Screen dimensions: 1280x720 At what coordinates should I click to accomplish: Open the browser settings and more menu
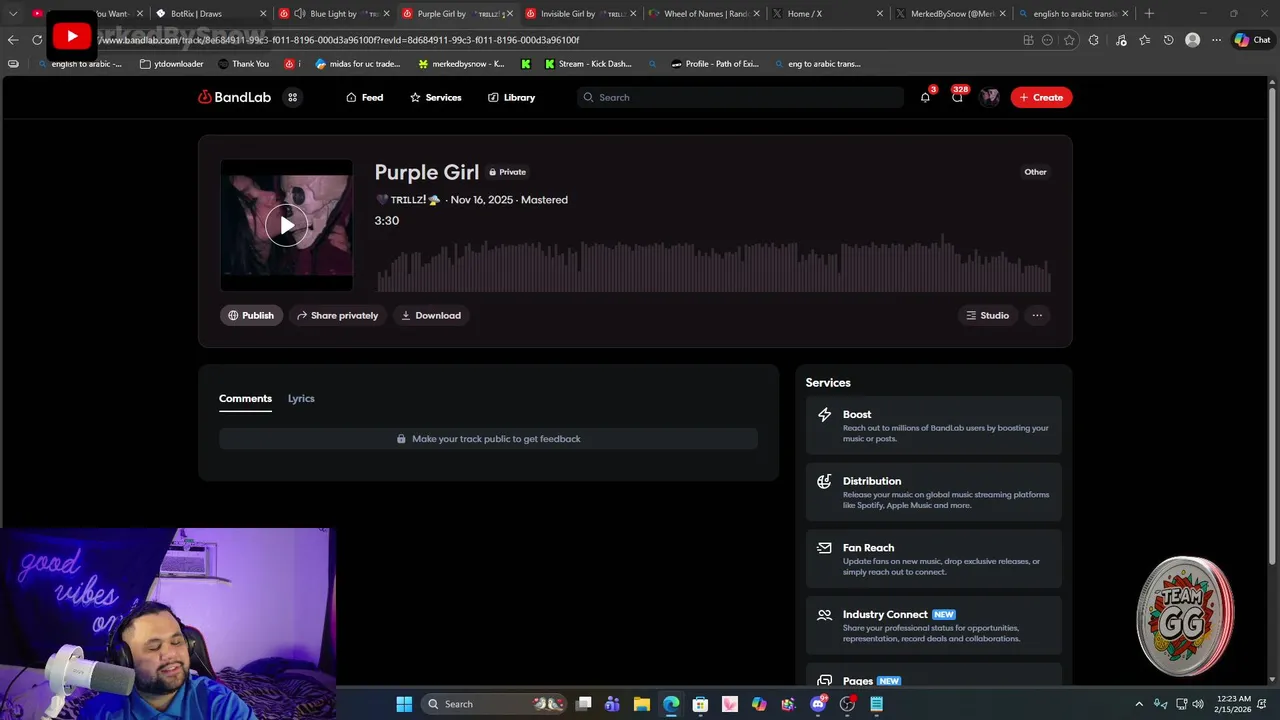pos(1216,40)
